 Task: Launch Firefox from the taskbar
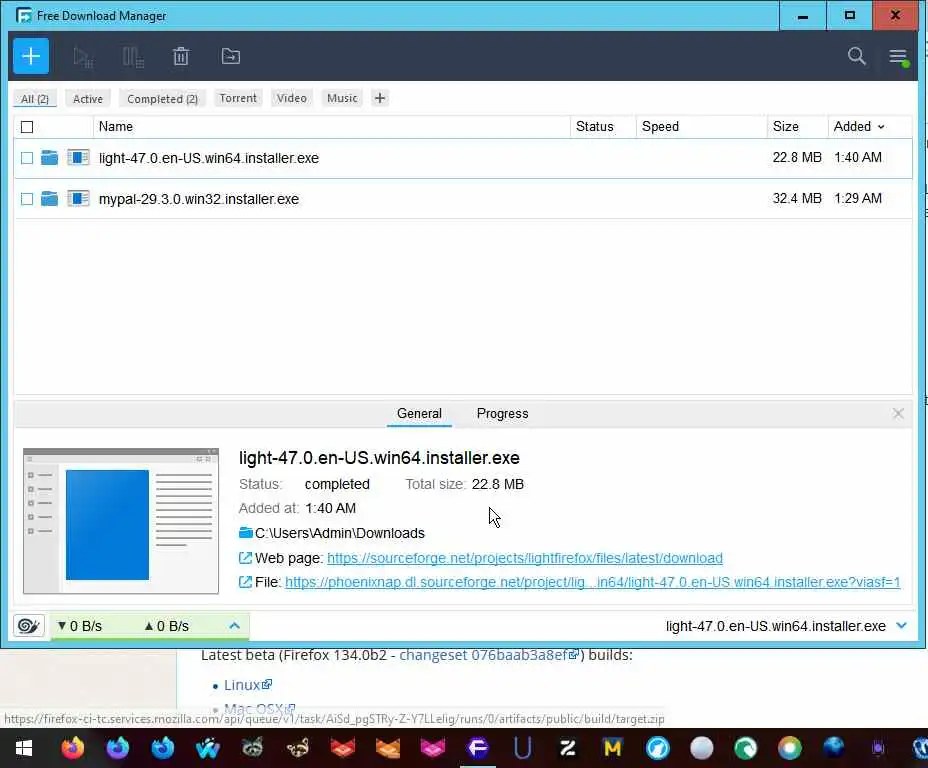tap(73, 748)
